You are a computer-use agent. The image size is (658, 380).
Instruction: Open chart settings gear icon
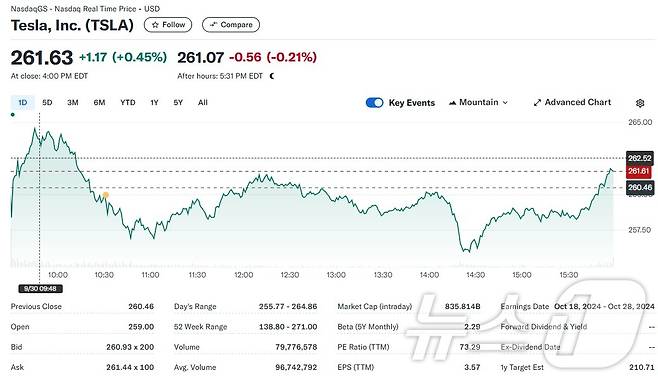tap(640, 103)
